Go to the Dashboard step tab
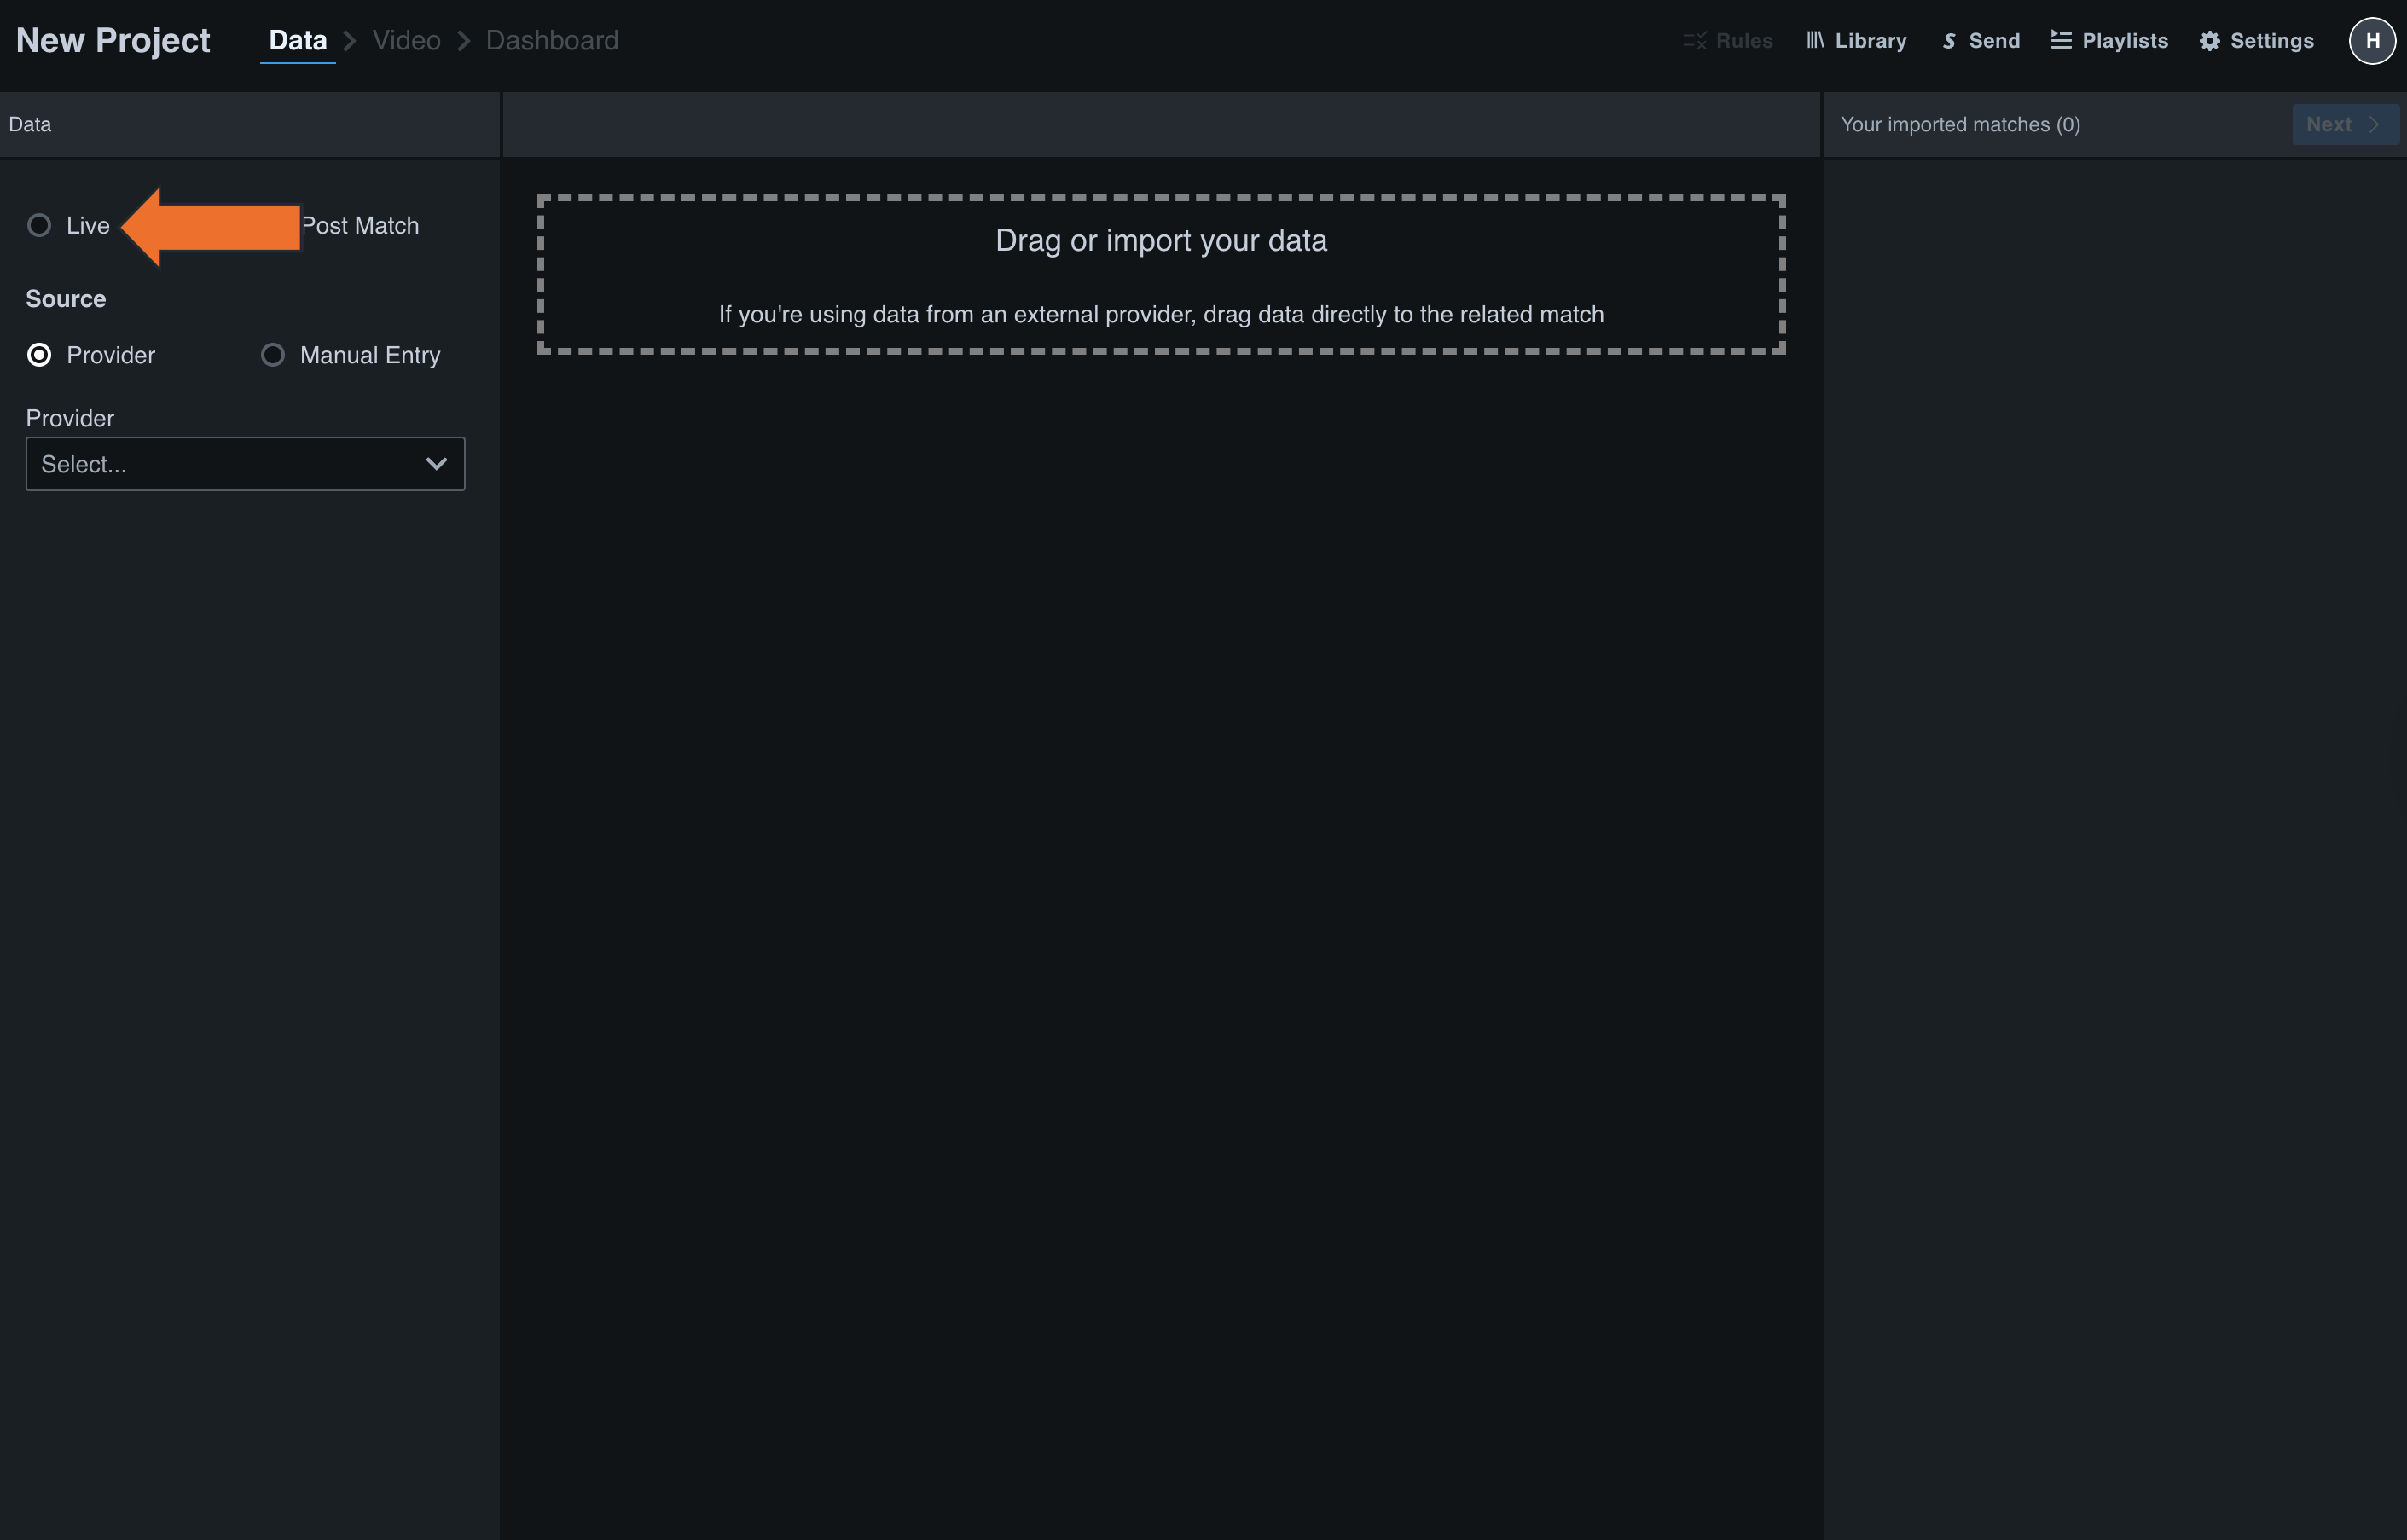The height and width of the screenshot is (1540, 2407). (x=552, y=41)
